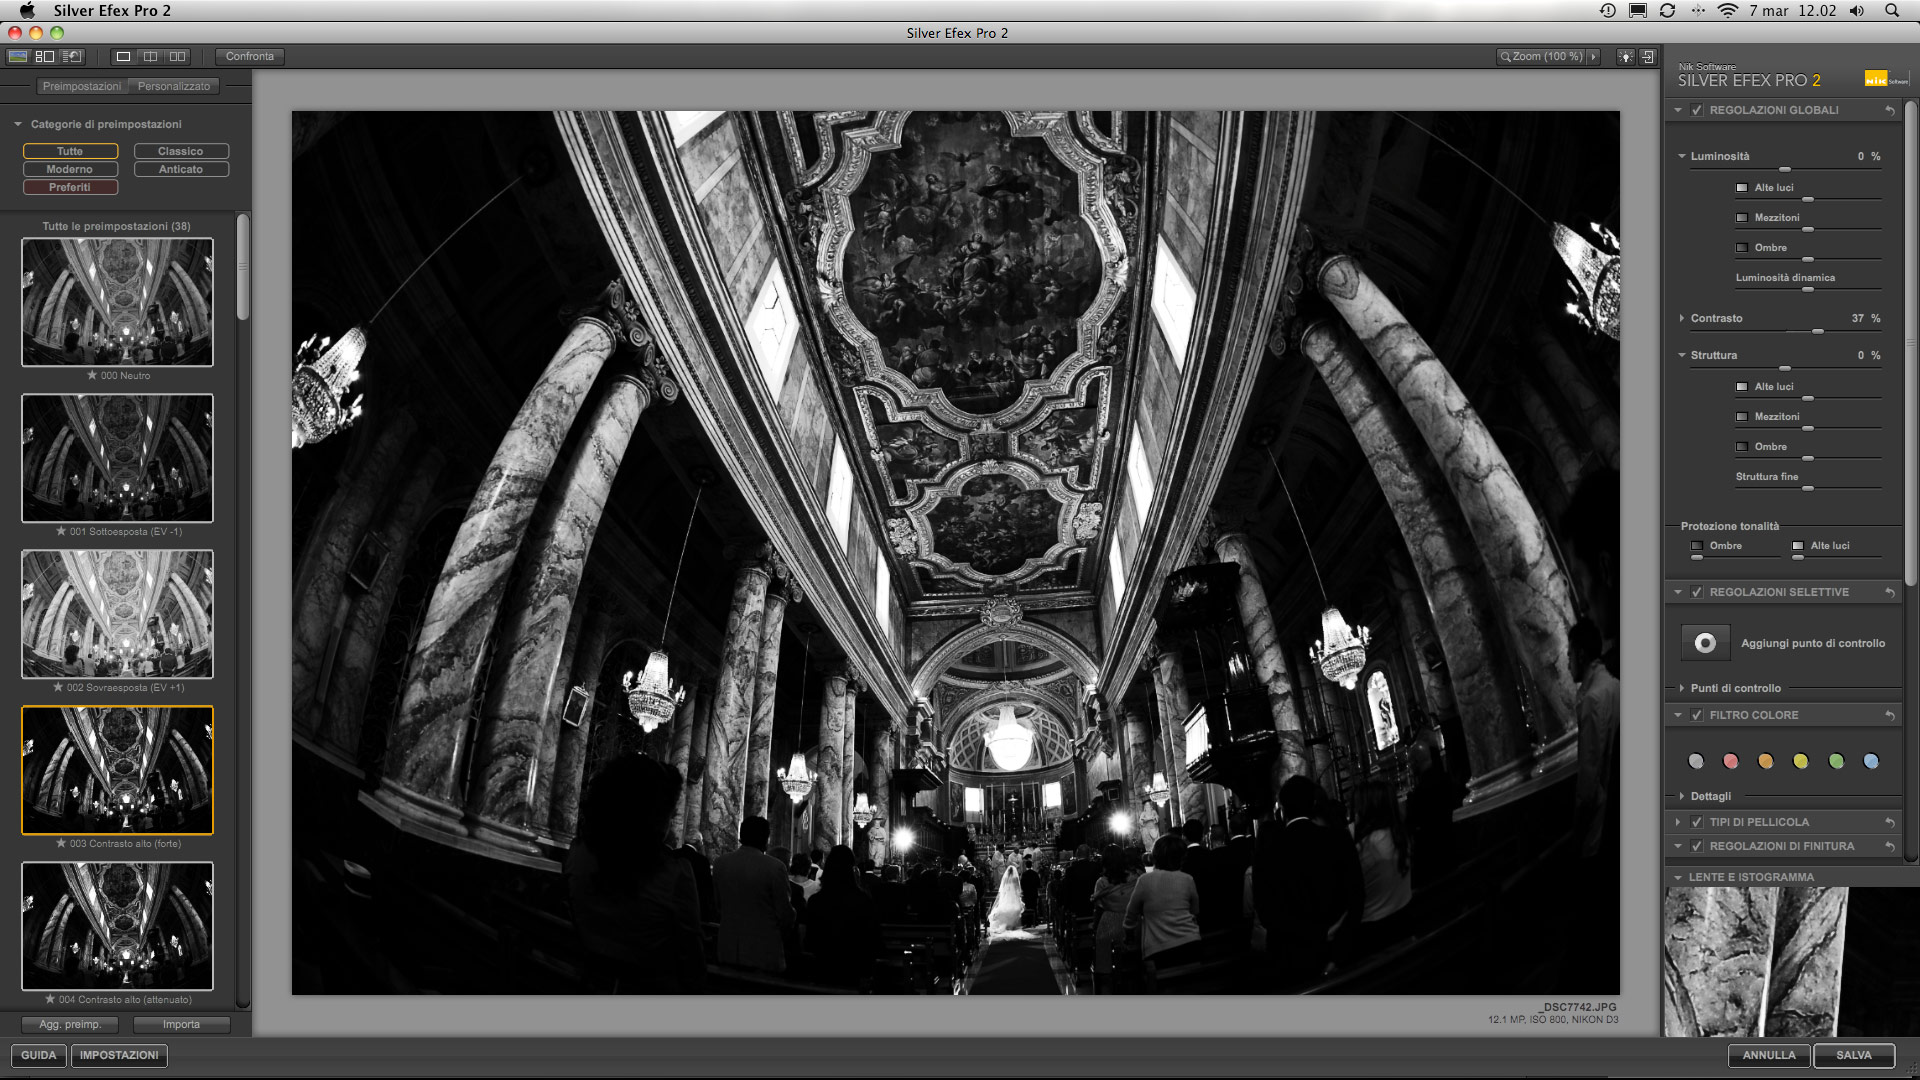The height and width of the screenshot is (1080, 1920).
Task: Toggle favorite star on 003 Contrasto alto (forte)
Action: click(x=61, y=844)
